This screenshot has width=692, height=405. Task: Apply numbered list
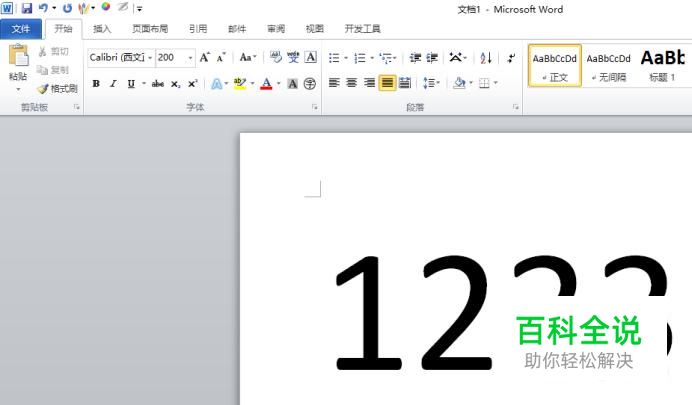pos(360,58)
